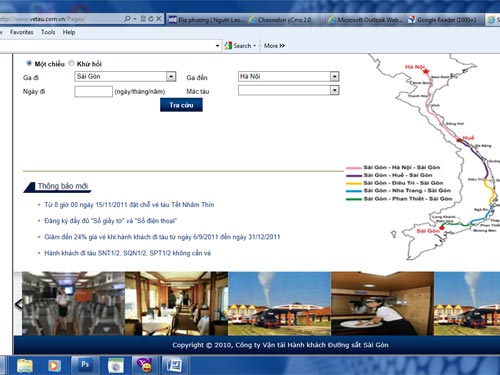Image resolution: width=500 pixels, height=375 pixels.
Task: Open the Ga đi dropdown showing Sài Gòn
Action: pyautogui.click(x=125, y=77)
